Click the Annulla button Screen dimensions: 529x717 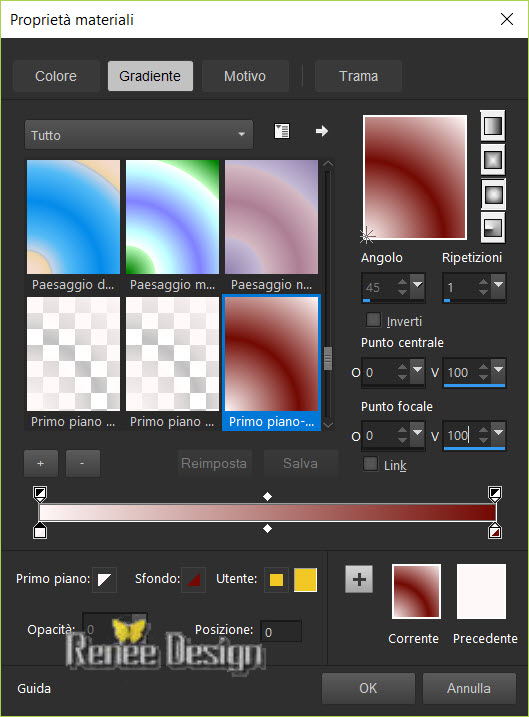pos(469,688)
